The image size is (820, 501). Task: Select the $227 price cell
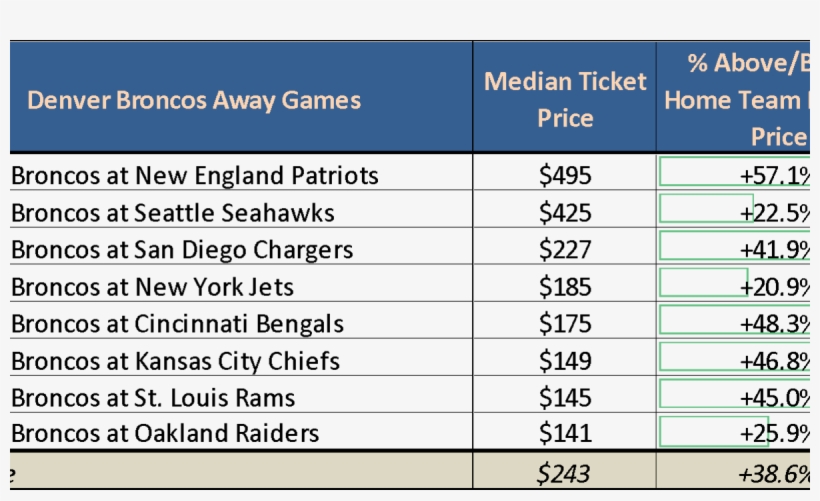pyautogui.click(x=565, y=250)
